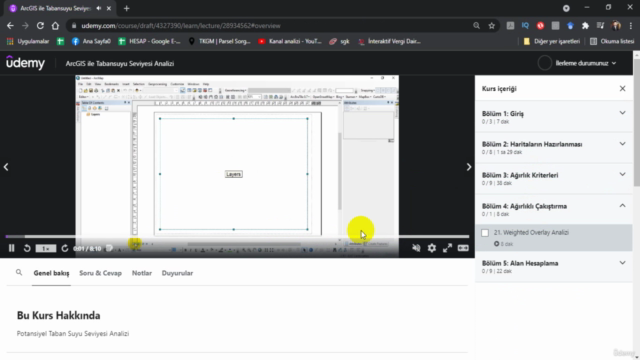
Task: Go back in browser
Action: pos(10,26)
